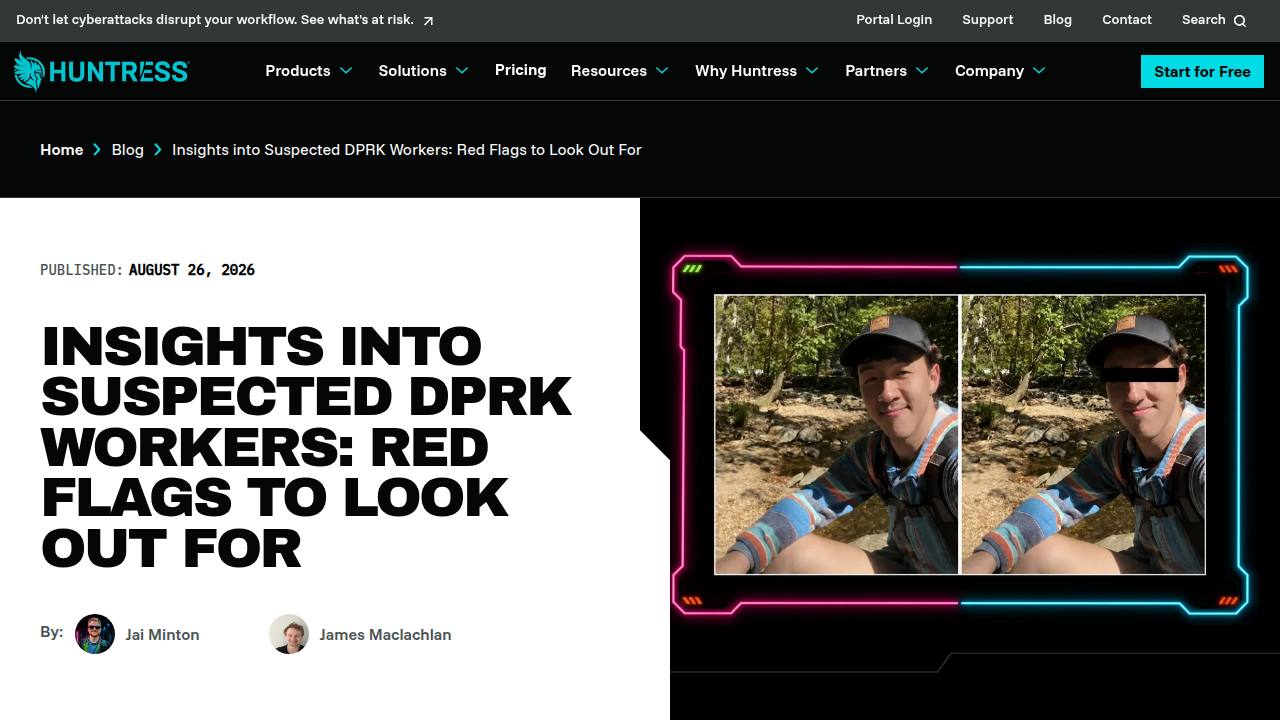Image resolution: width=1280 pixels, height=720 pixels.
Task: Expand the Partners dropdown chevron
Action: click(922, 71)
